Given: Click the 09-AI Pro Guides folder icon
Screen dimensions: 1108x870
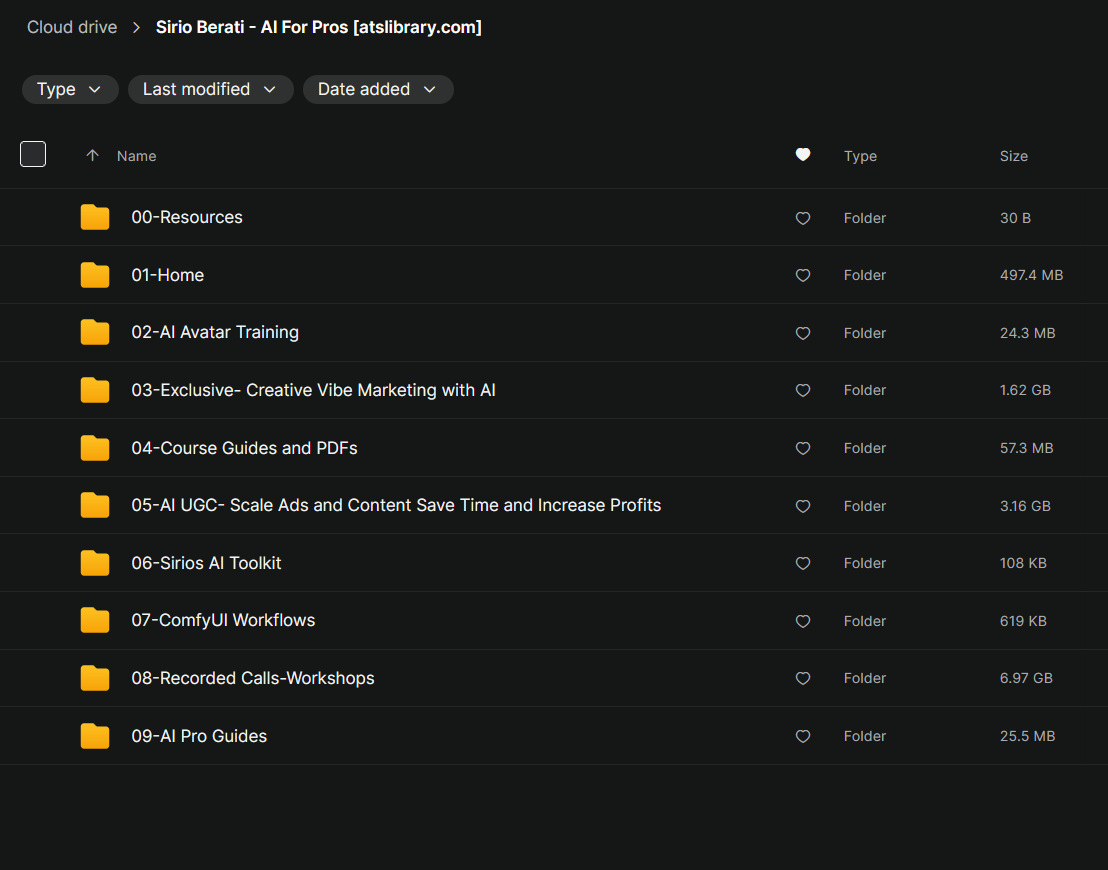Looking at the screenshot, I should [x=95, y=736].
